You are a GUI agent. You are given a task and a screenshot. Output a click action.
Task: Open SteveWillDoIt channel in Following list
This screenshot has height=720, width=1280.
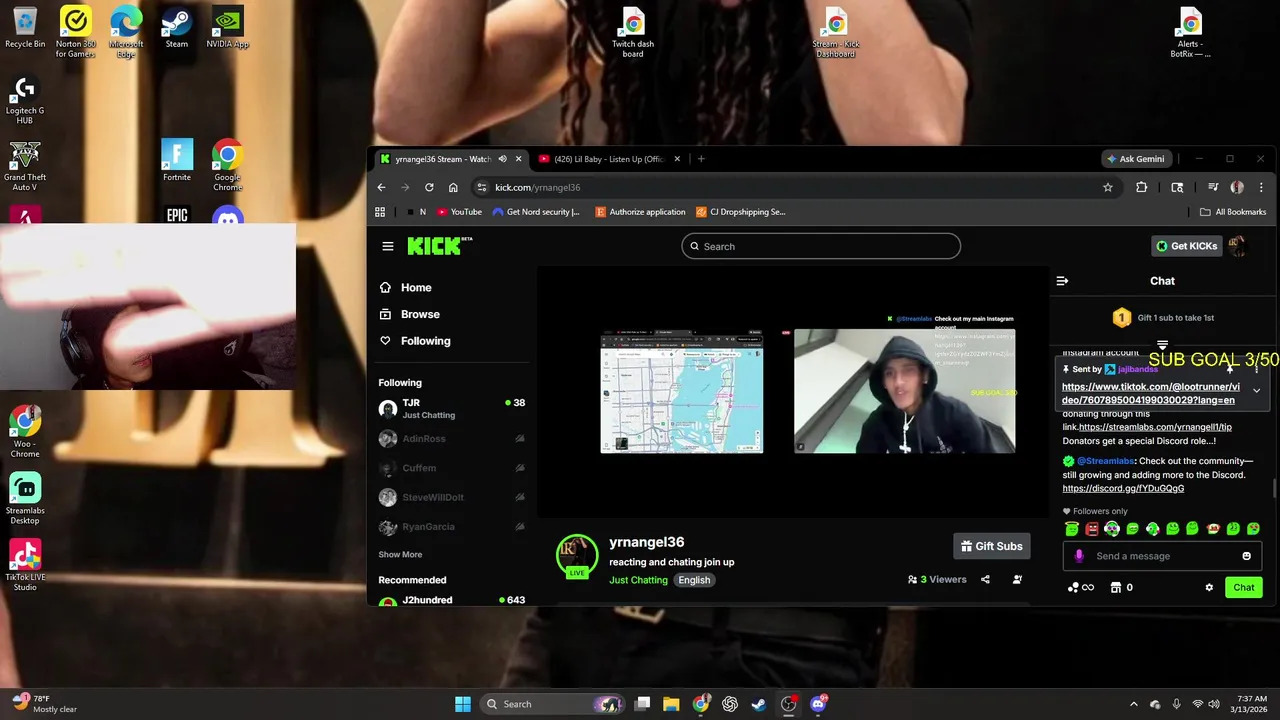[452, 497]
